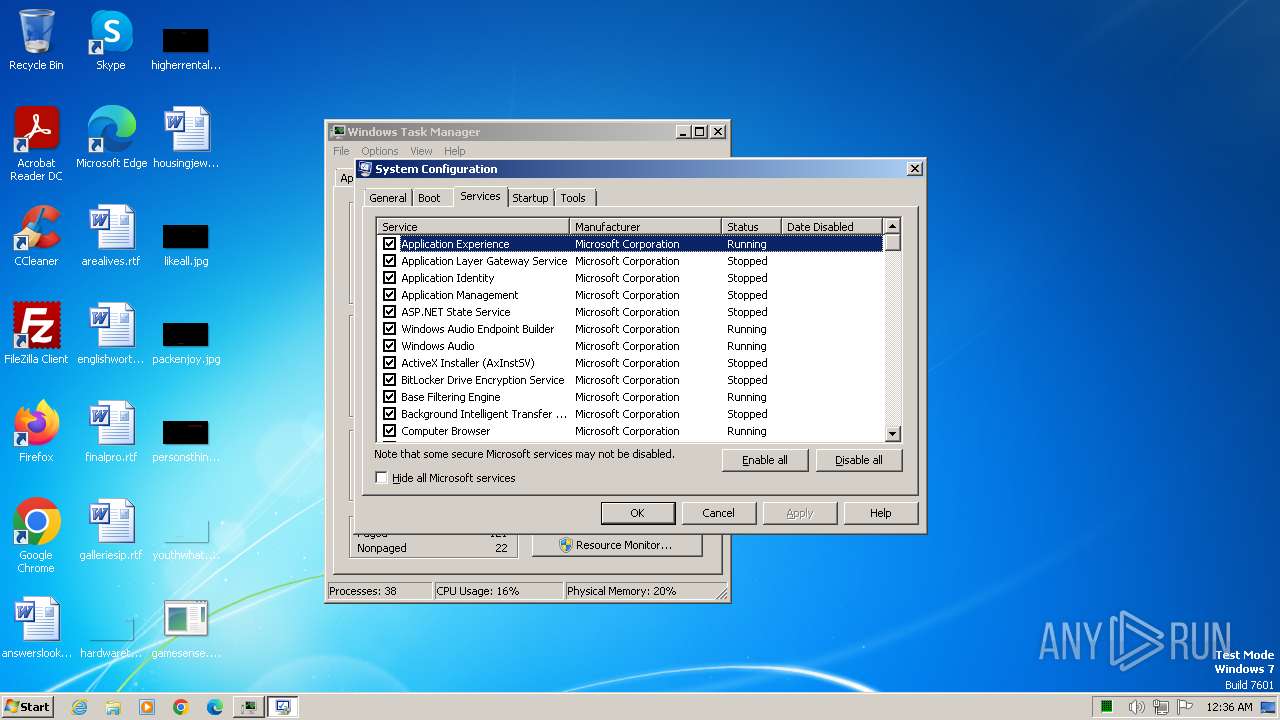Open the Start menu

point(28,707)
